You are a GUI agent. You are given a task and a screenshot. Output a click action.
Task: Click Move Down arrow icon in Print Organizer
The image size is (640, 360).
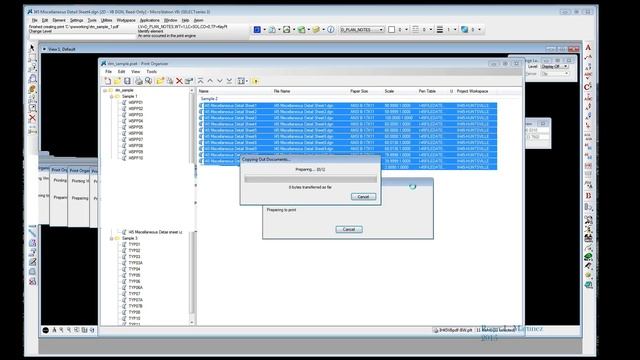(x=220, y=81)
